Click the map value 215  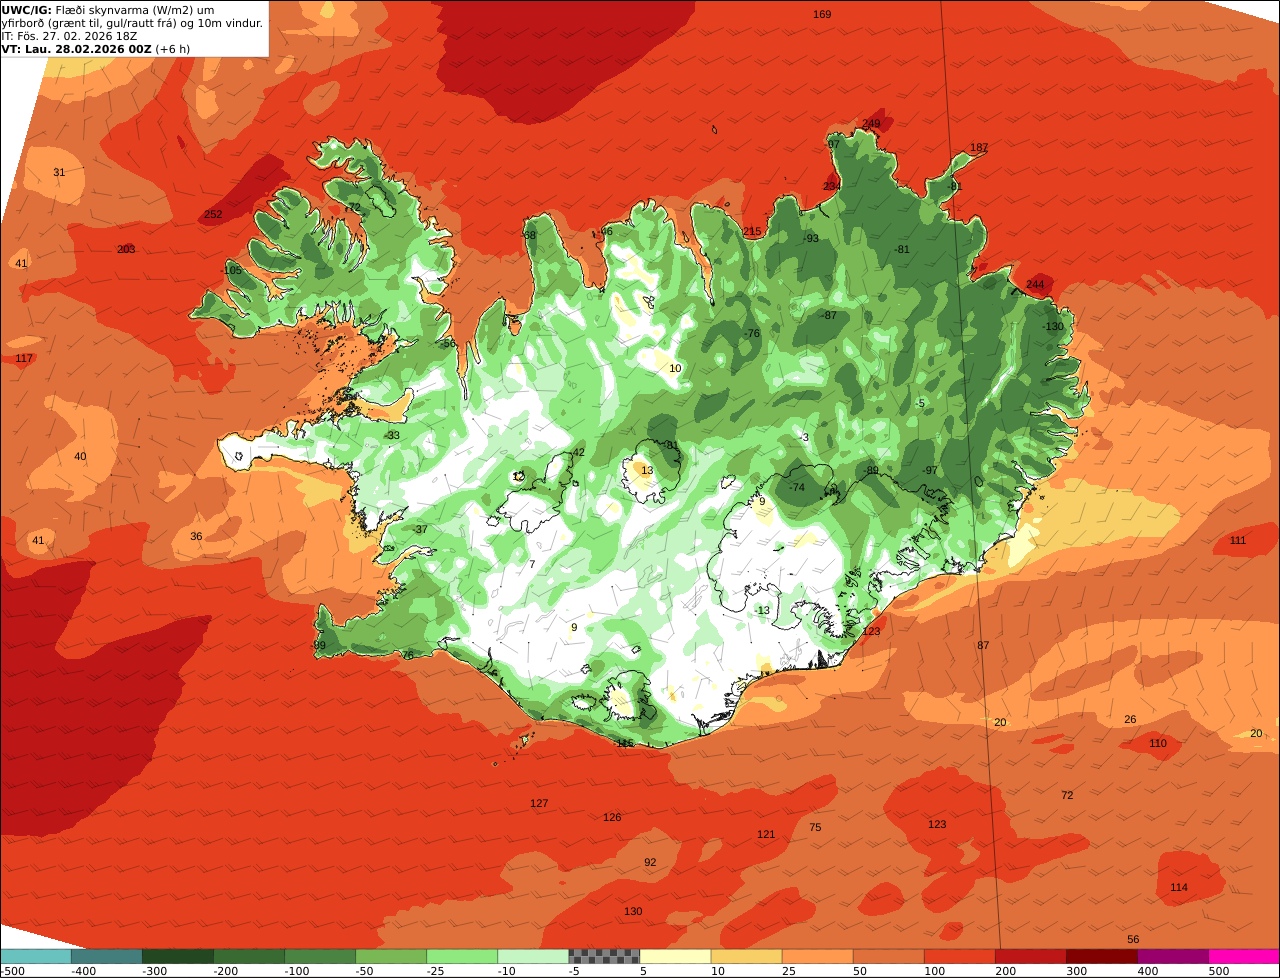(752, 231)
